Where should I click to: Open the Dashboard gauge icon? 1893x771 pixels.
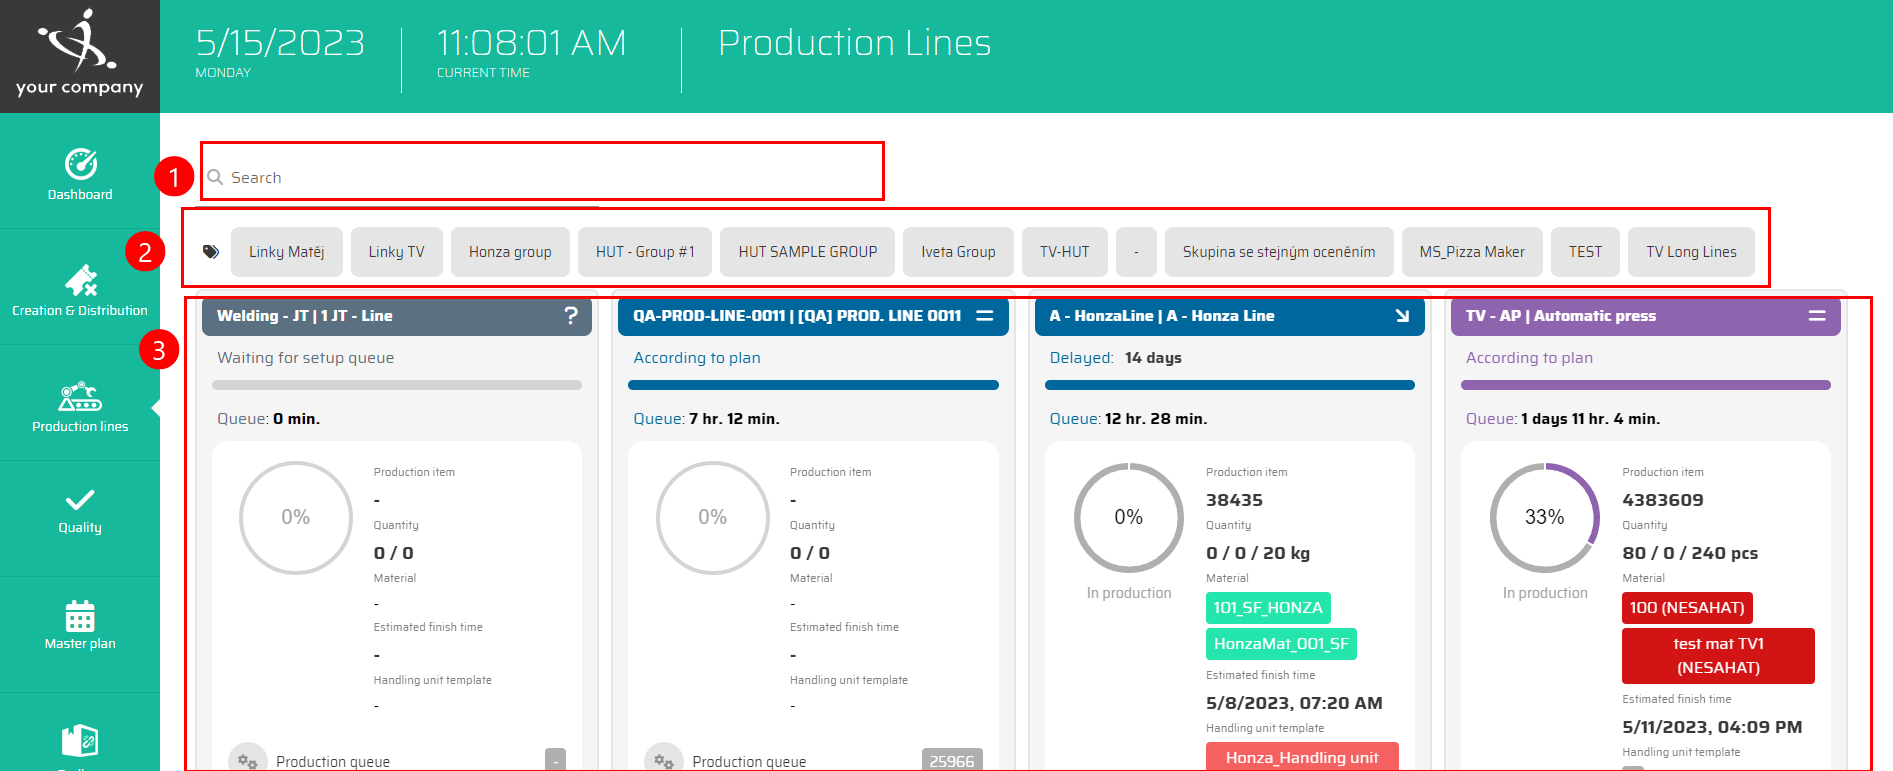pos(80,164)
